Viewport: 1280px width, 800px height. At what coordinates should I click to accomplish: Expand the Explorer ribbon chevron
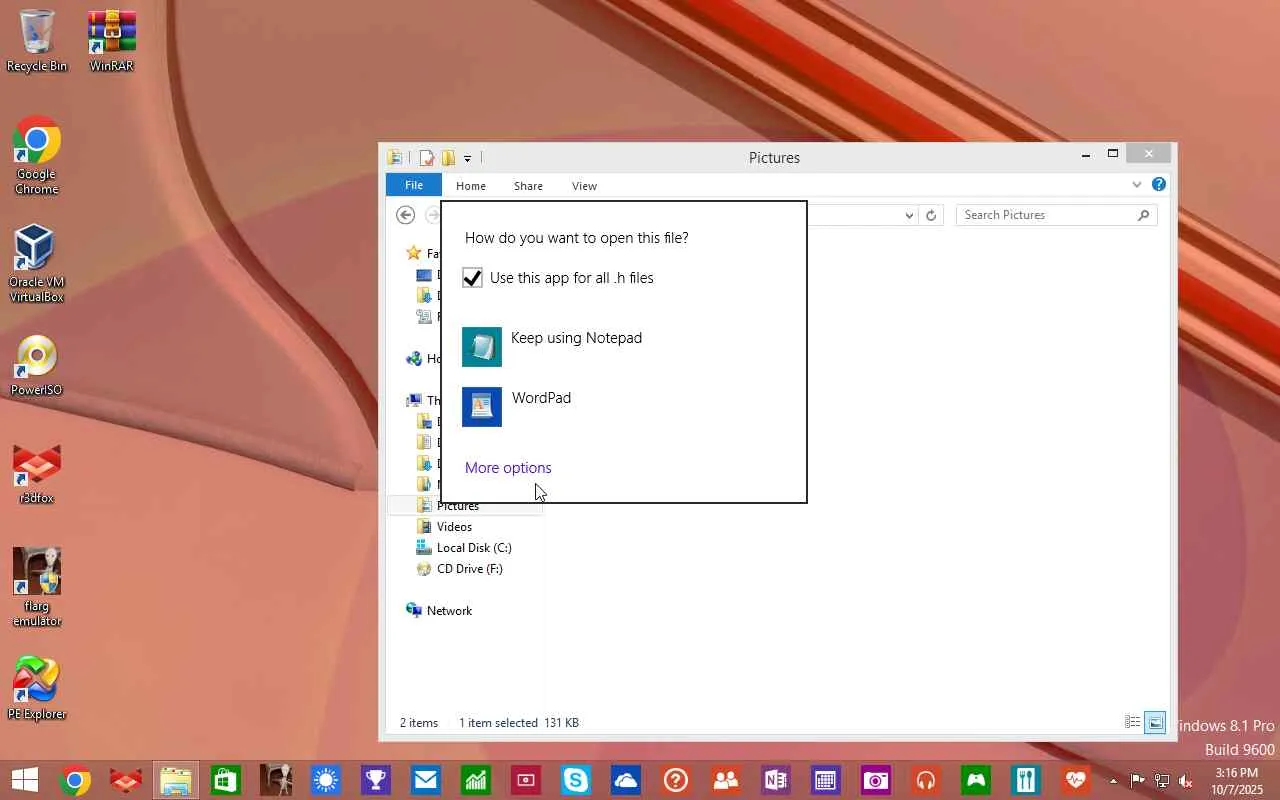(1137, 185)
